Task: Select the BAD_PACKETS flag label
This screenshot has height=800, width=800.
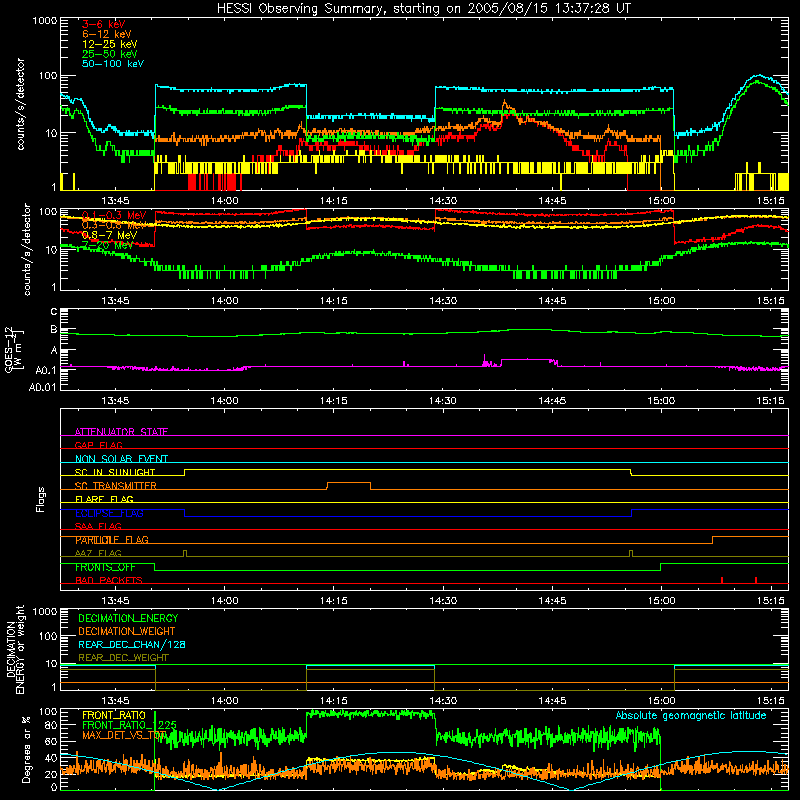Action: pyautogui.click(x=109, y=580)
